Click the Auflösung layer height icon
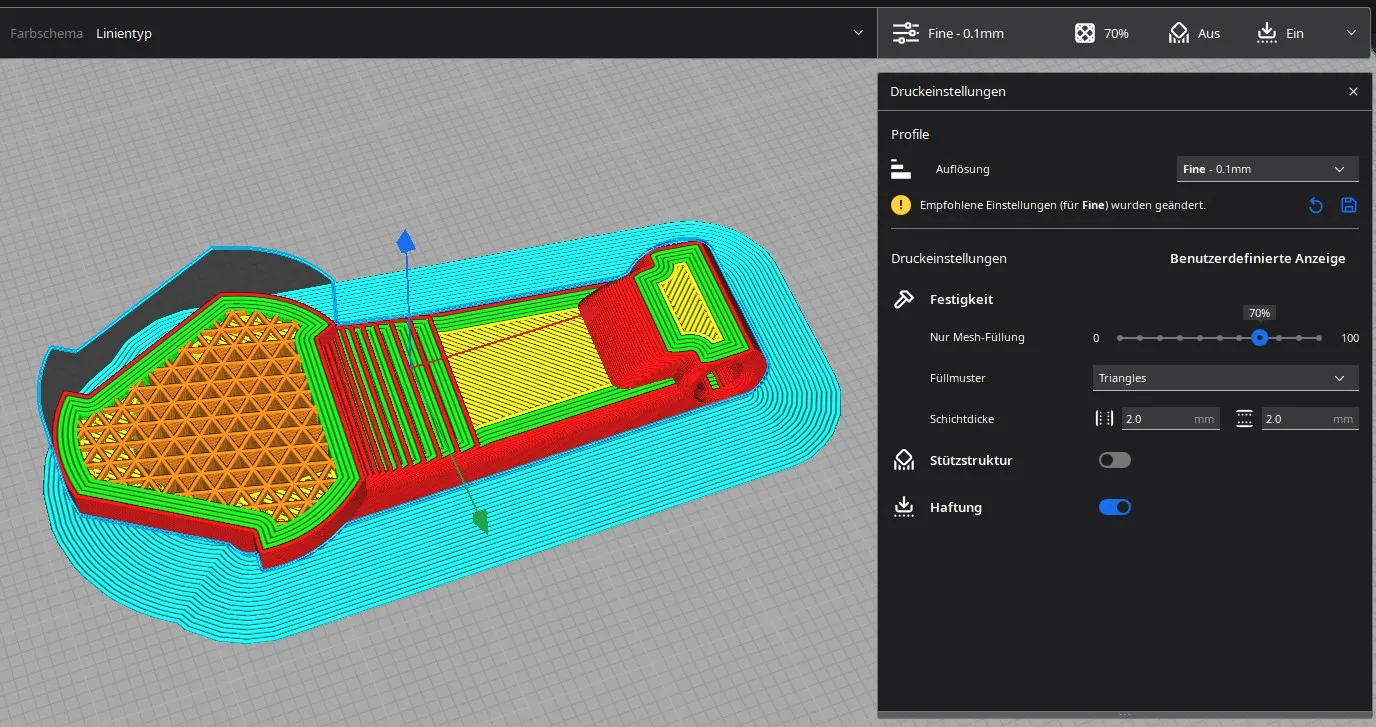 (x=901, y=169)
